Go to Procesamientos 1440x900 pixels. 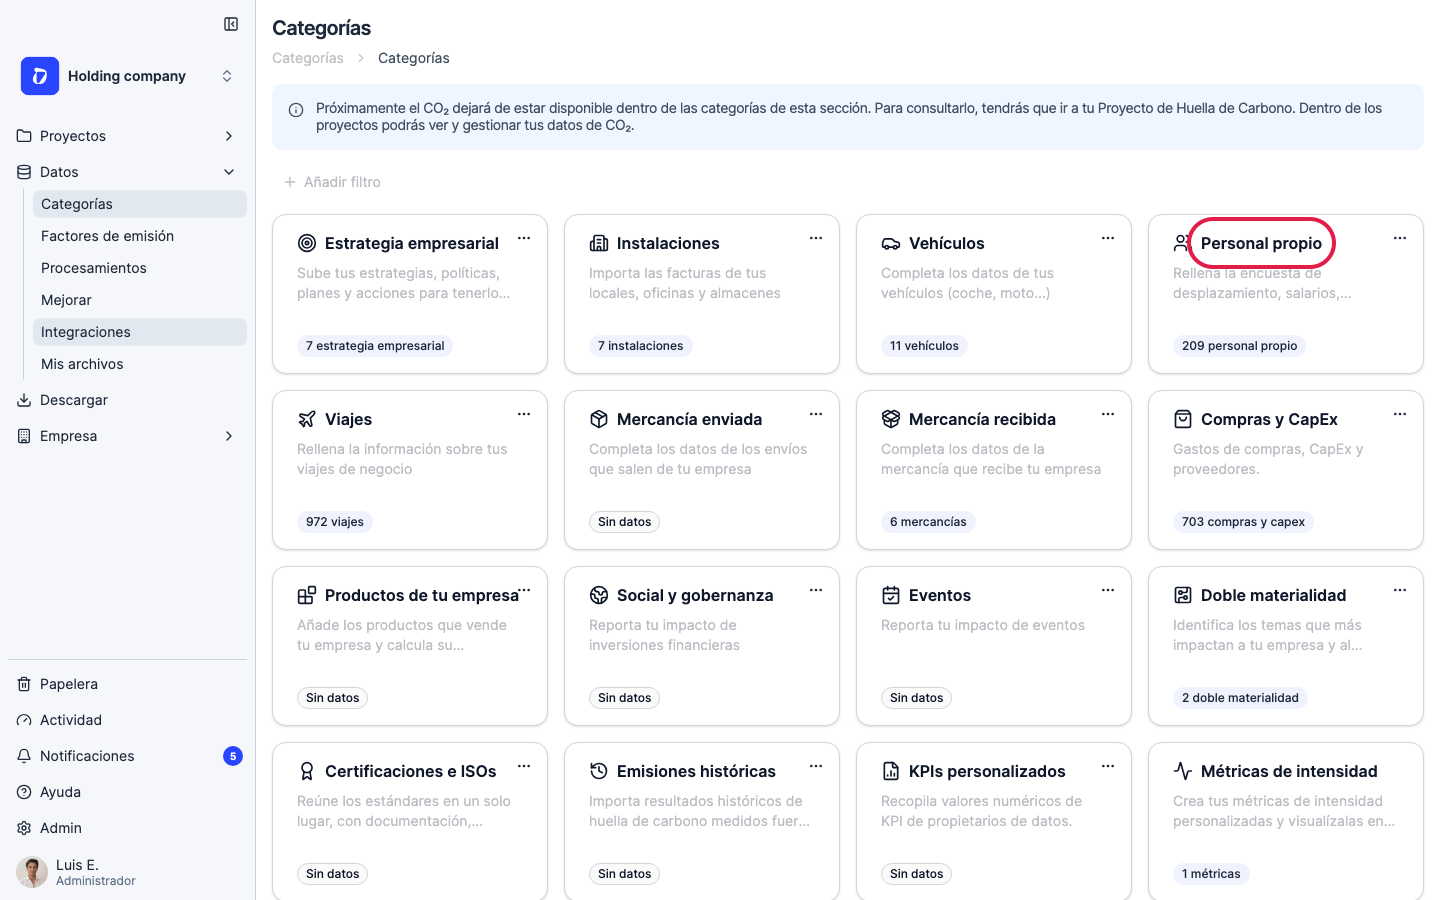coord(140,268)
